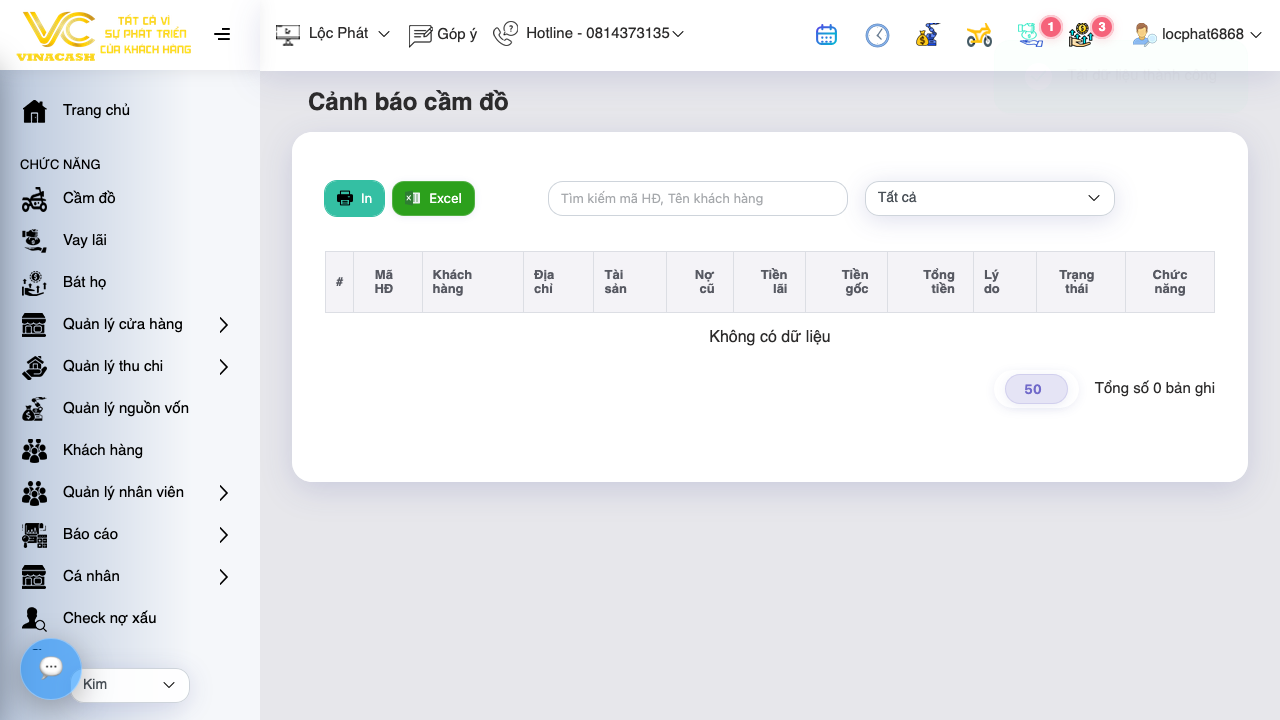Click the Quản lý thu chi icon
Screen dimensions: 1280x720
click(x=35, y=367)
